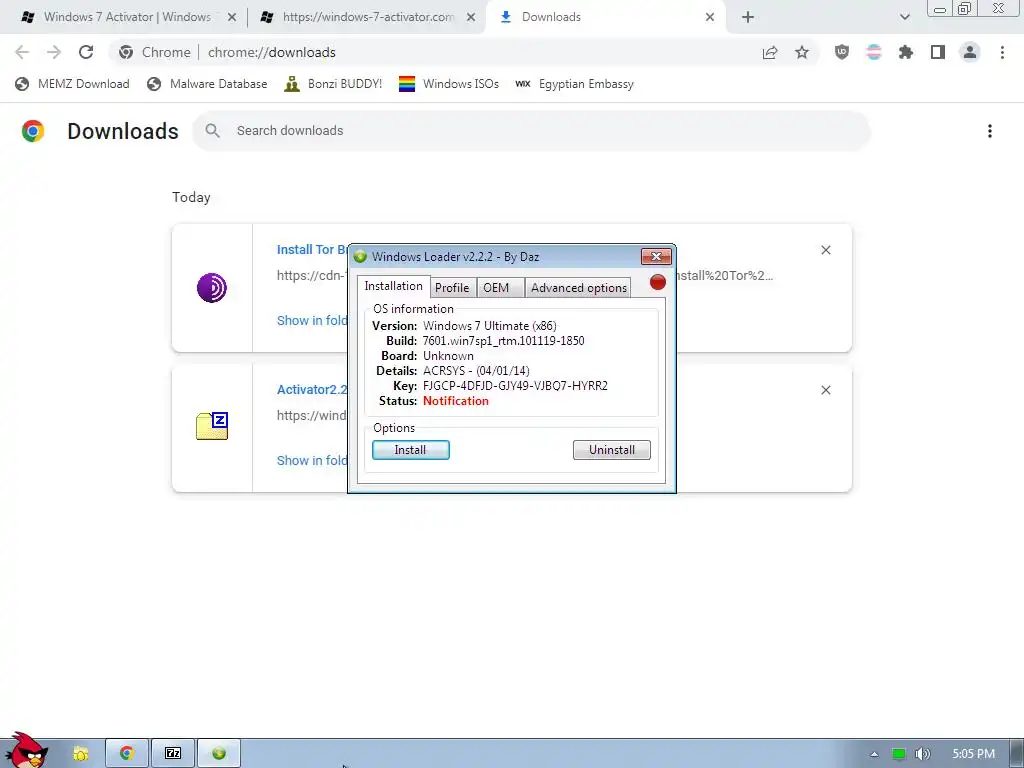Expand the tab search dropdown arrow

[904, 18]
